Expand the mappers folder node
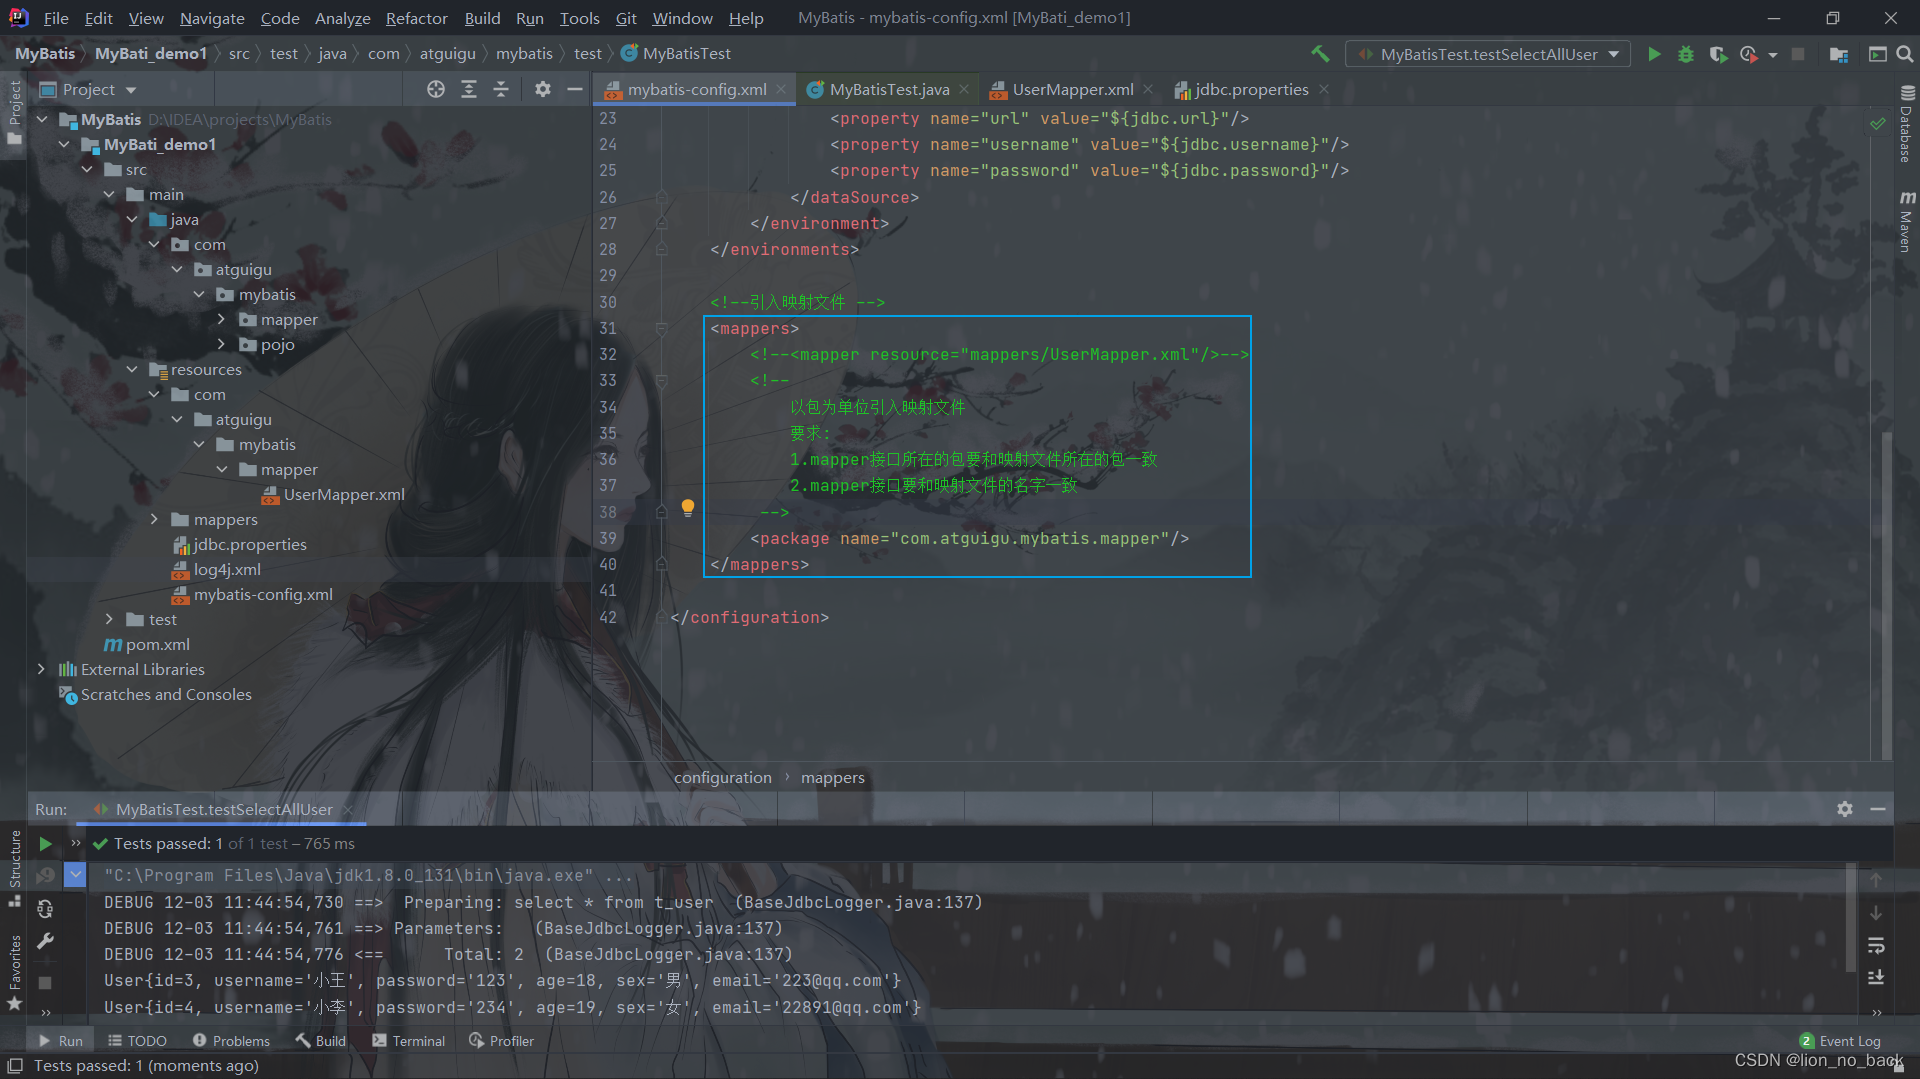The image size is (1920, 1079). tap(154, 519)
